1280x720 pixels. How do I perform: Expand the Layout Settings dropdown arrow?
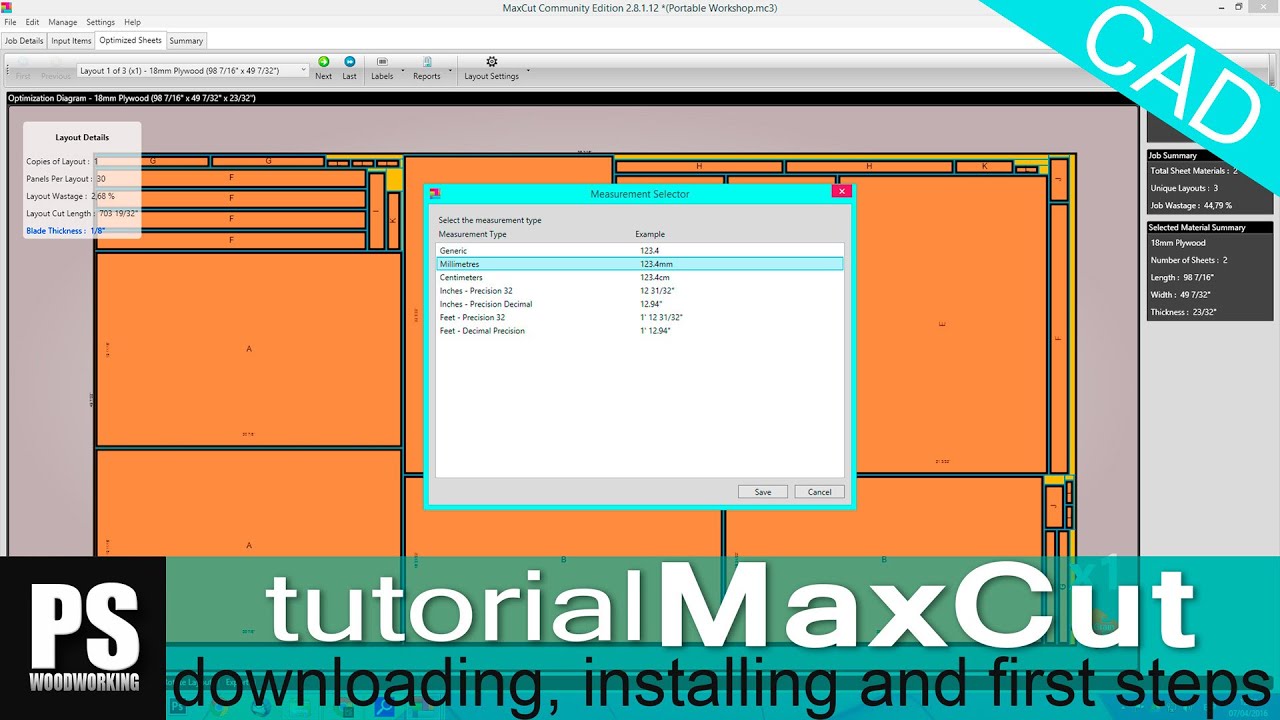pos(528,70)
